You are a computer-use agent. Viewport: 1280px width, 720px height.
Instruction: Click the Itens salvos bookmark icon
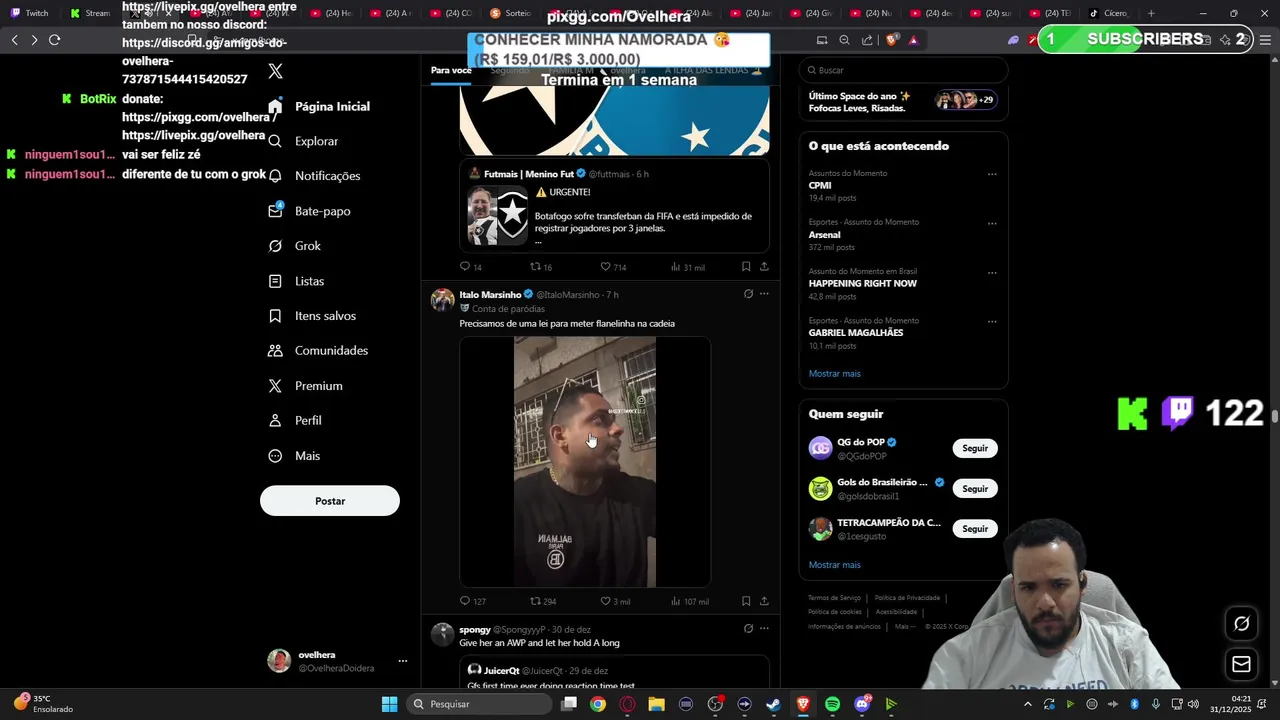pyautogui.click(x=275, y=316)
